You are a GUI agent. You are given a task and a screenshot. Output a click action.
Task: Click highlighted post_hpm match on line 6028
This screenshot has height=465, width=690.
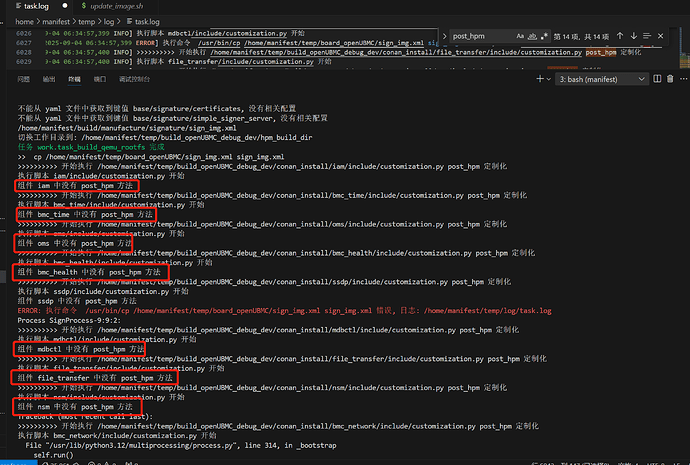(601, 52)
